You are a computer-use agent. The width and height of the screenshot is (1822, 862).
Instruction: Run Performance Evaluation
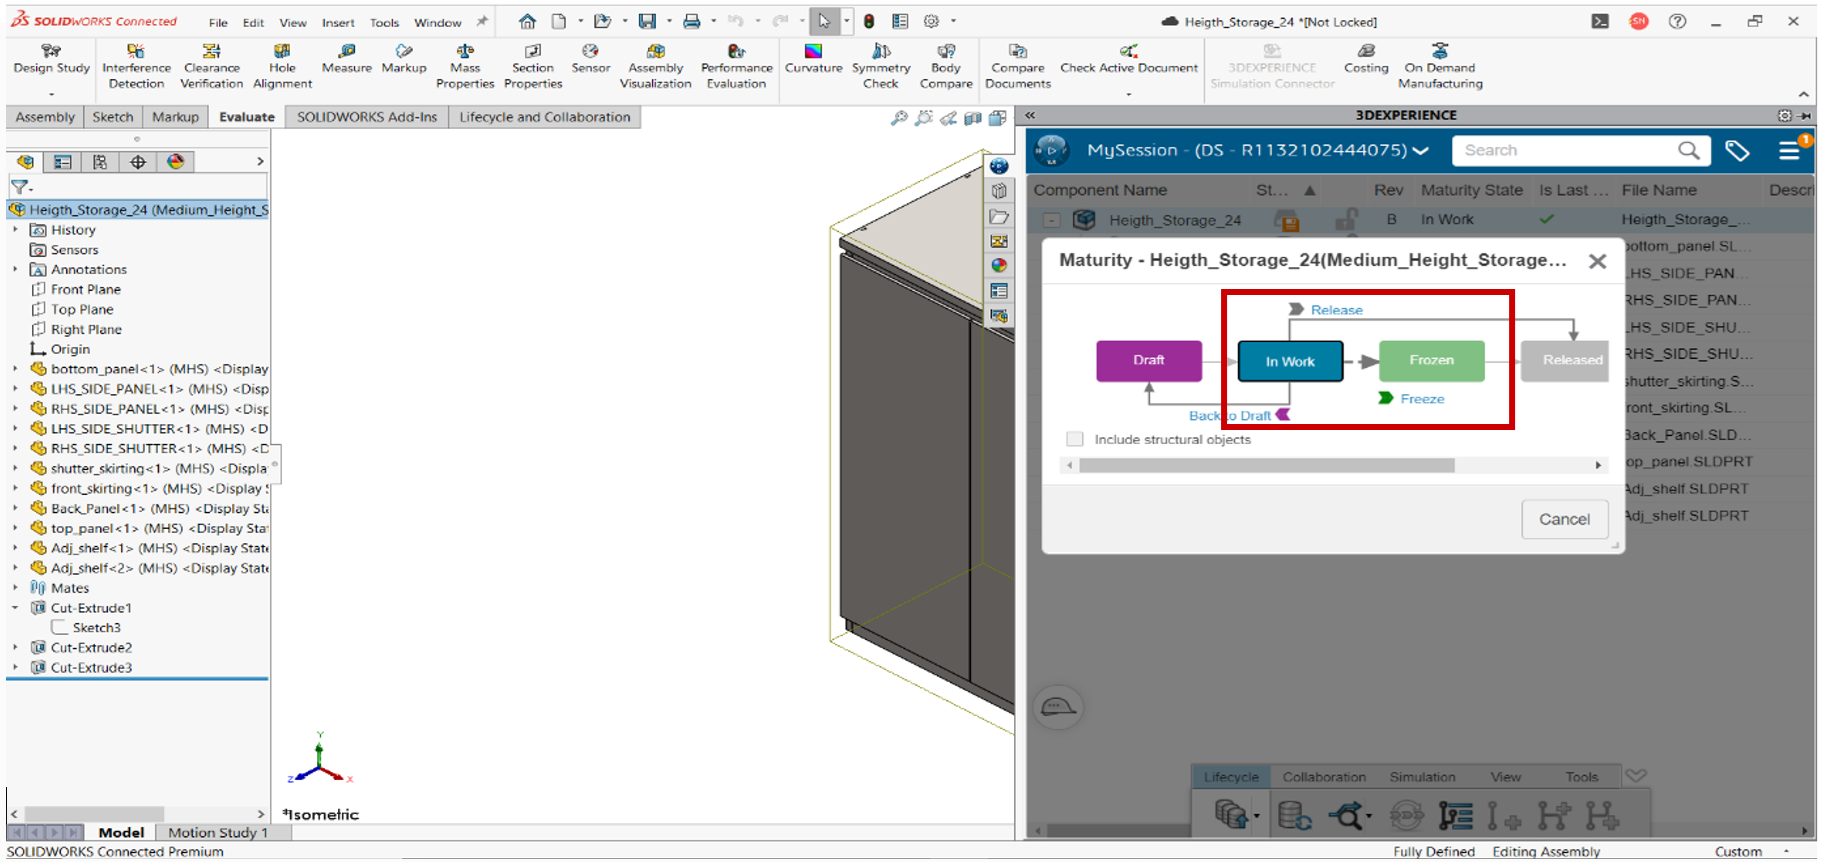pyautogui.click(x=736, y=66)
